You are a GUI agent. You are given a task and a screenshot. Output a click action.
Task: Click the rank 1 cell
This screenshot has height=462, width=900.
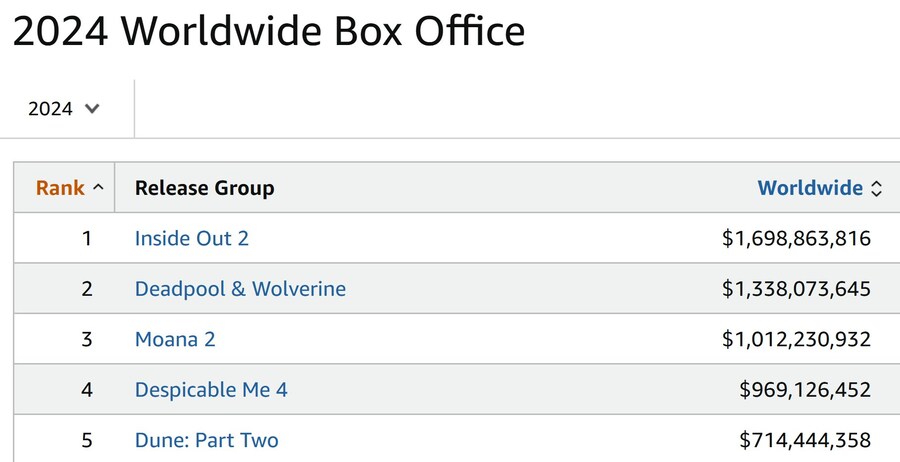(87, 239)
